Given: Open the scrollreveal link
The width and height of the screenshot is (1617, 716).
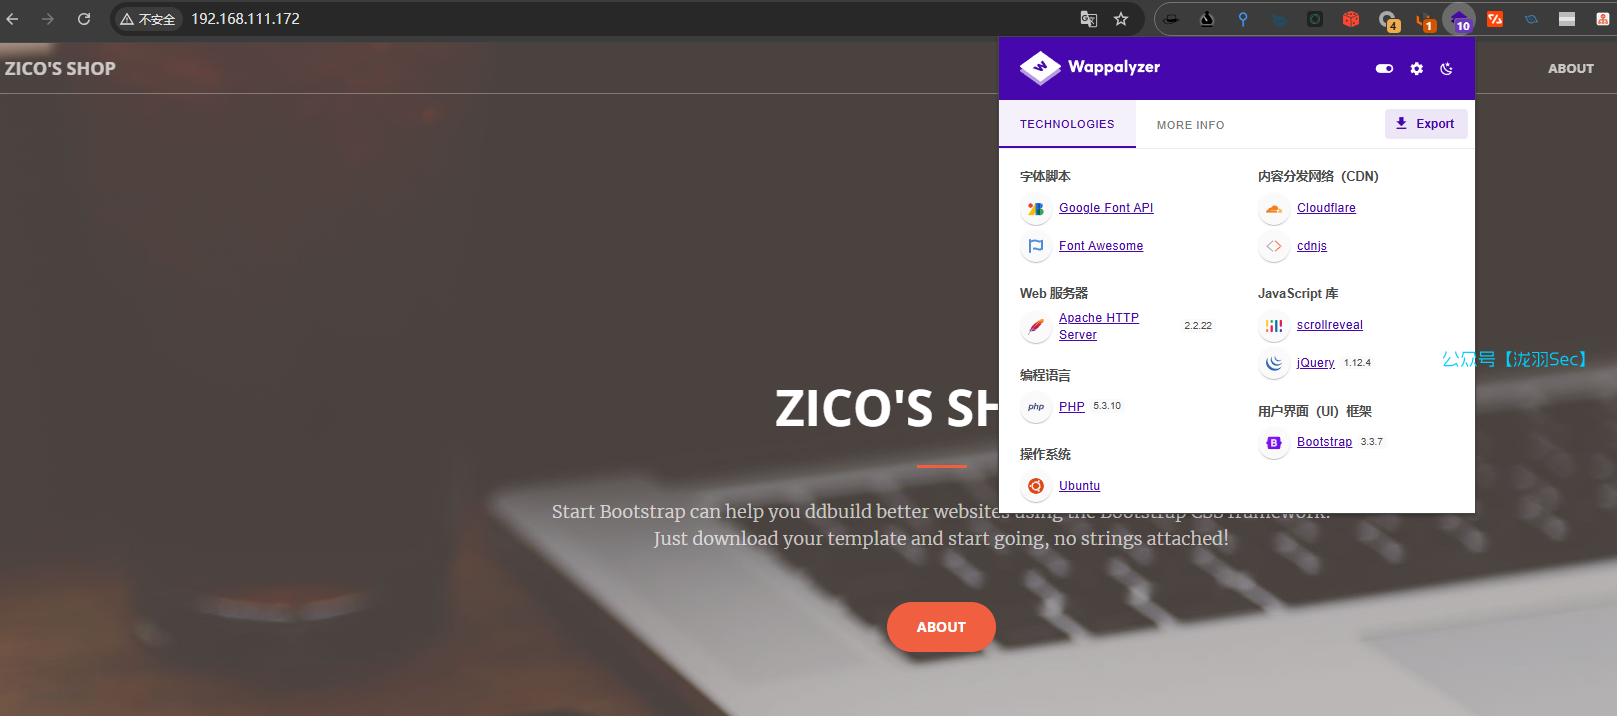Looking at the screenshot, I should tap(1330, 325).
